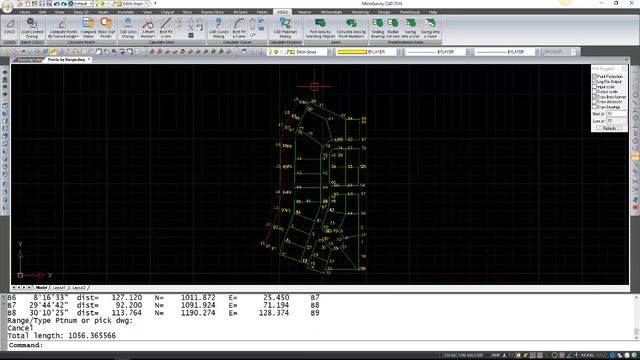Open the Help ribbon tab

pyautogui.click(x=433, y=12)
